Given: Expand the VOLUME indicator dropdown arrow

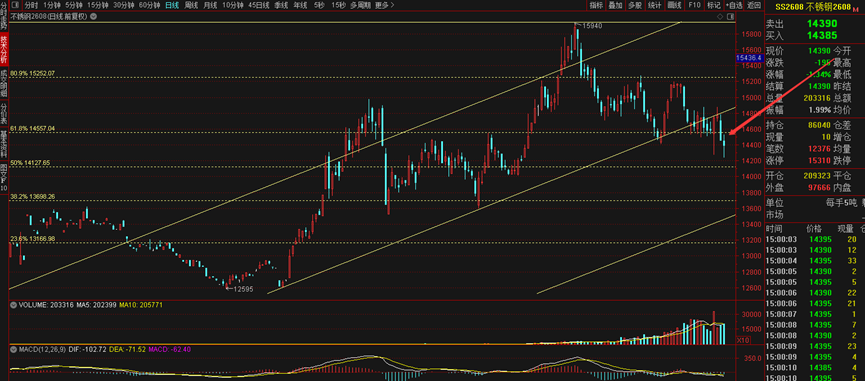Looking at the screenshot, I should pos(13,304).
